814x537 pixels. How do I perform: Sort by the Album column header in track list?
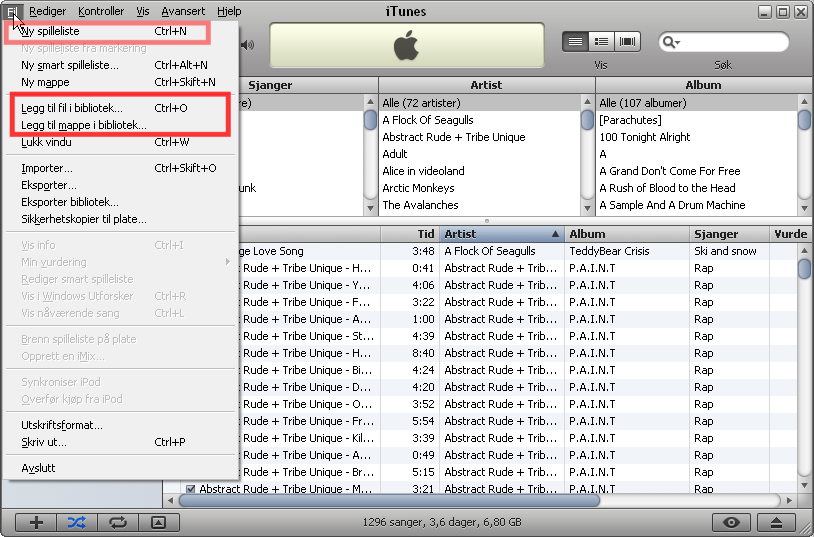627,234
